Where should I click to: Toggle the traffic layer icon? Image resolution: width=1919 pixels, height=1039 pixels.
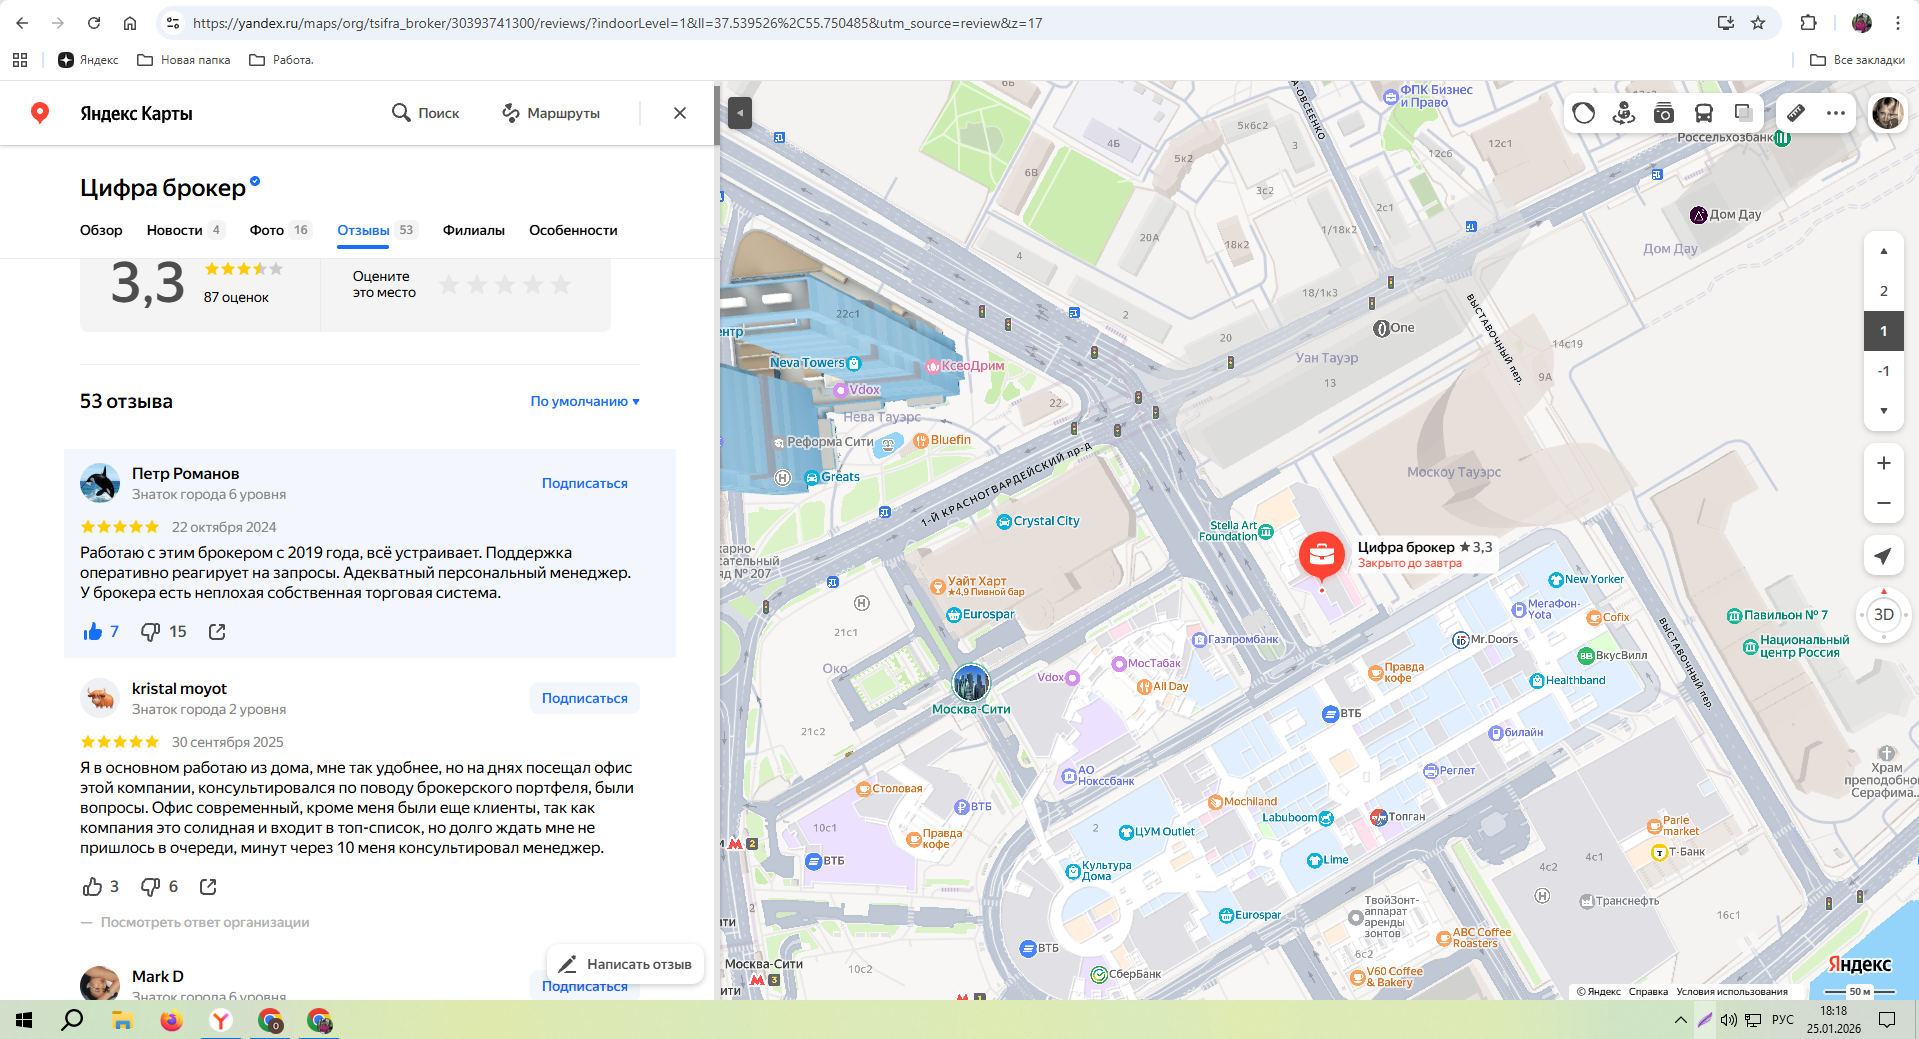click(1583, 113)
